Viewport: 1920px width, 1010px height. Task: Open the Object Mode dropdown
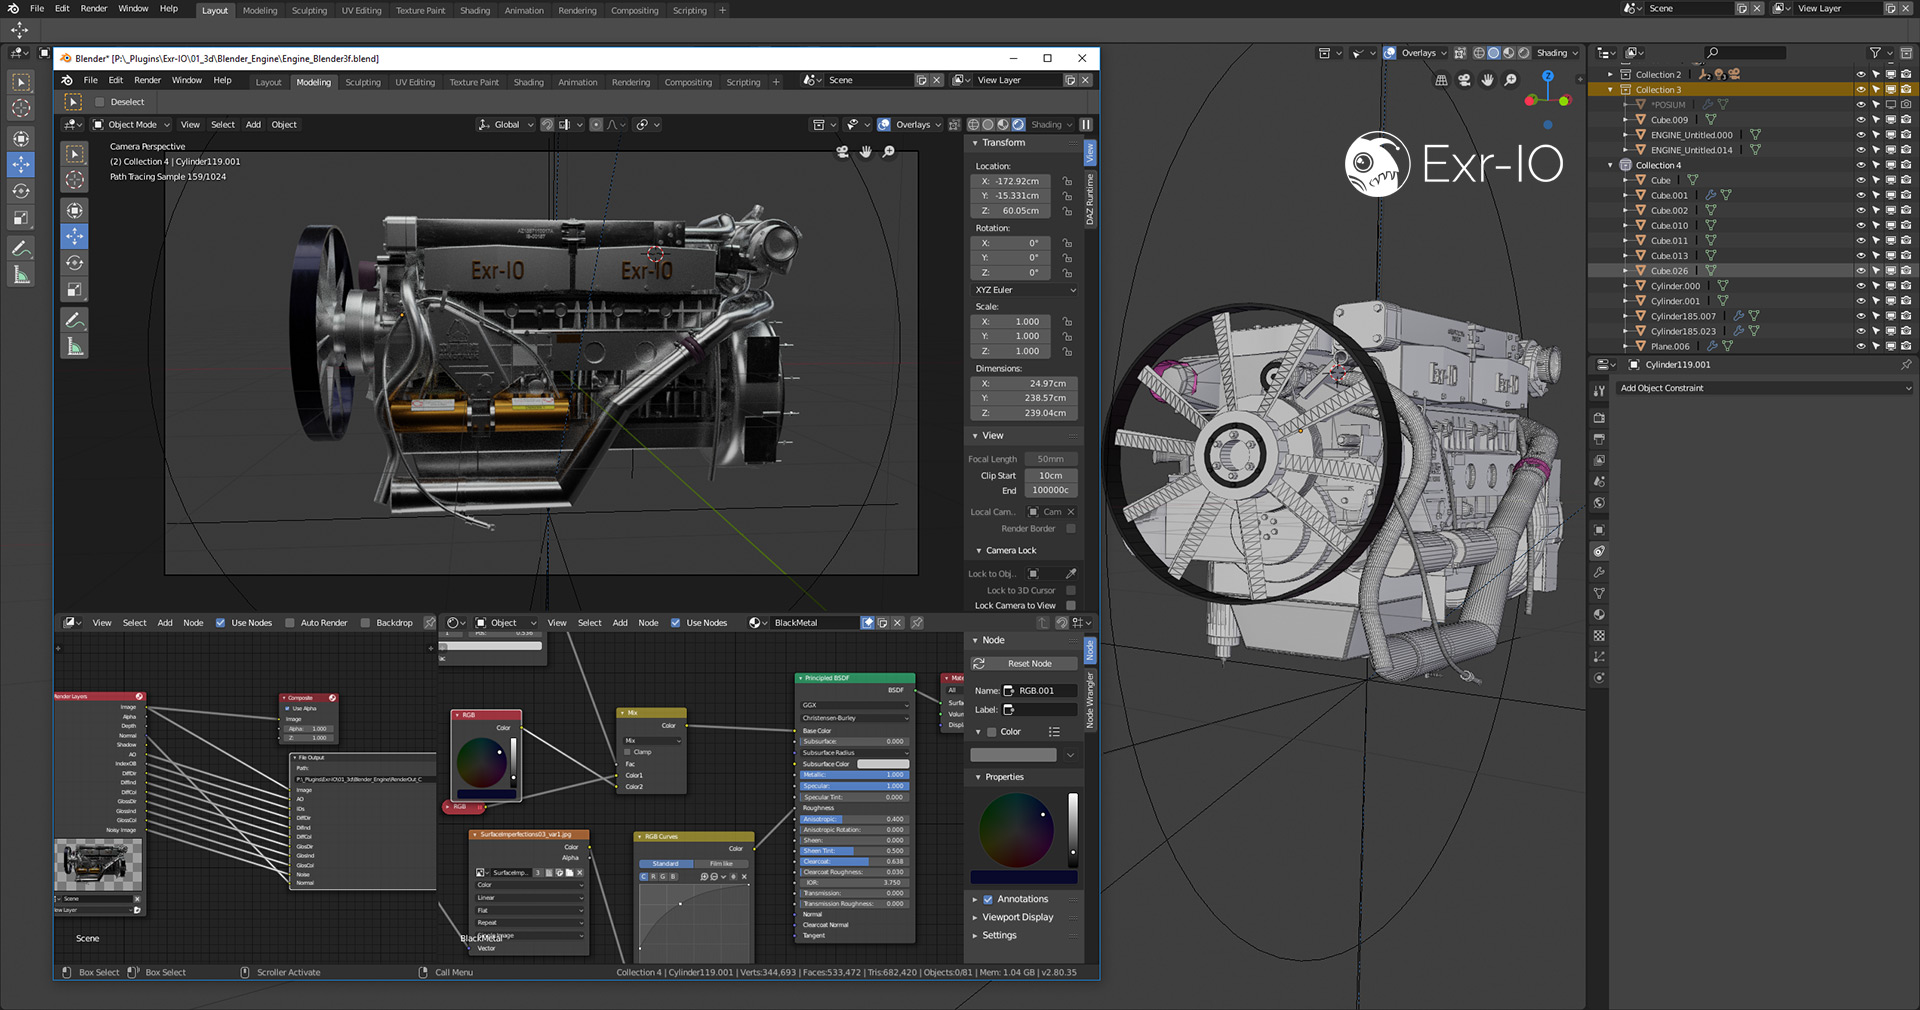pyautogui.click(x=132, y=125)
